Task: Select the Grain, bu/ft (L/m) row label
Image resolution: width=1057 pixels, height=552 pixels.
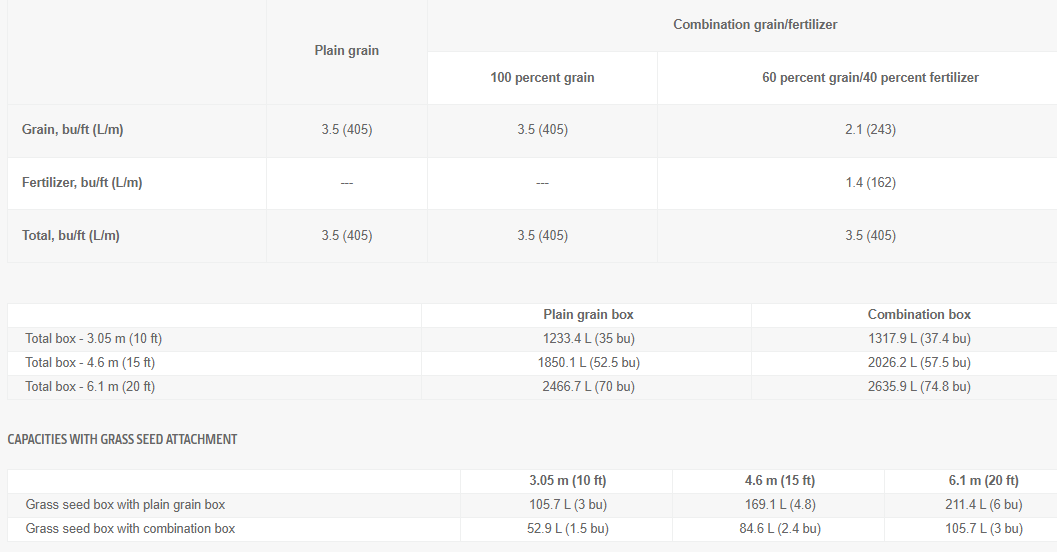Action: click(x=72, y=129)
